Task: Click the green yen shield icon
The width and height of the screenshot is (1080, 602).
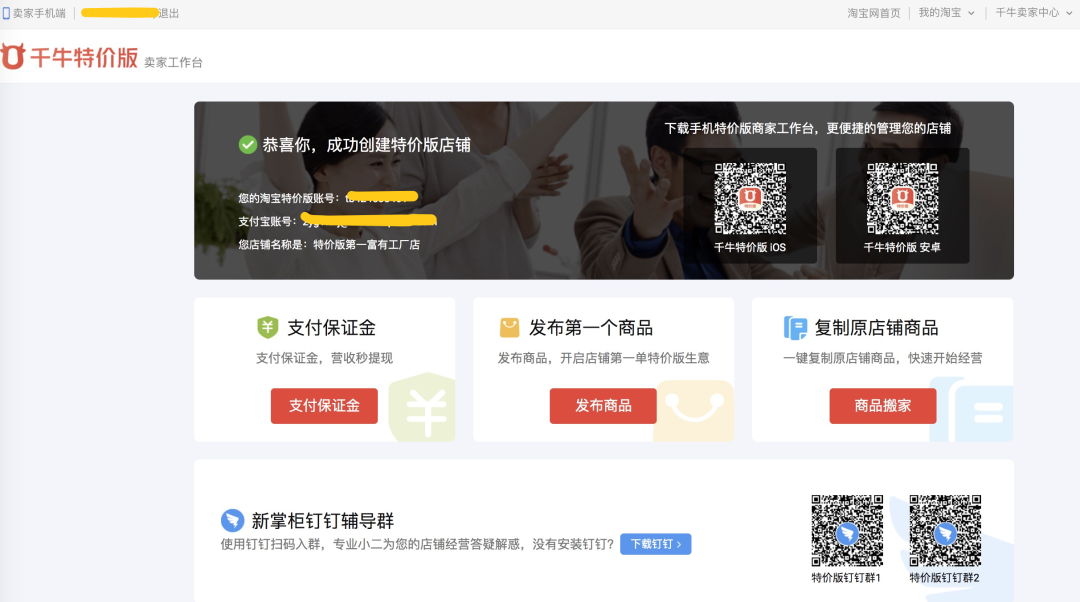Action: click(267, 327)
